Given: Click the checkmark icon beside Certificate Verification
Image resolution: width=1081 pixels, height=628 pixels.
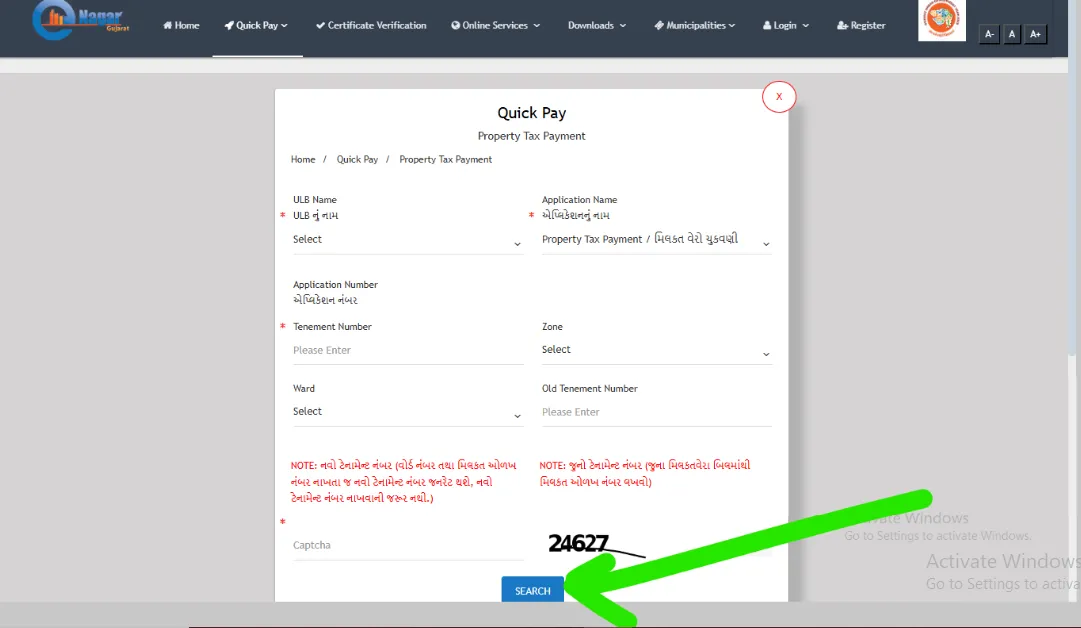Looking at the screenshot, I should [x=320, y=25].
